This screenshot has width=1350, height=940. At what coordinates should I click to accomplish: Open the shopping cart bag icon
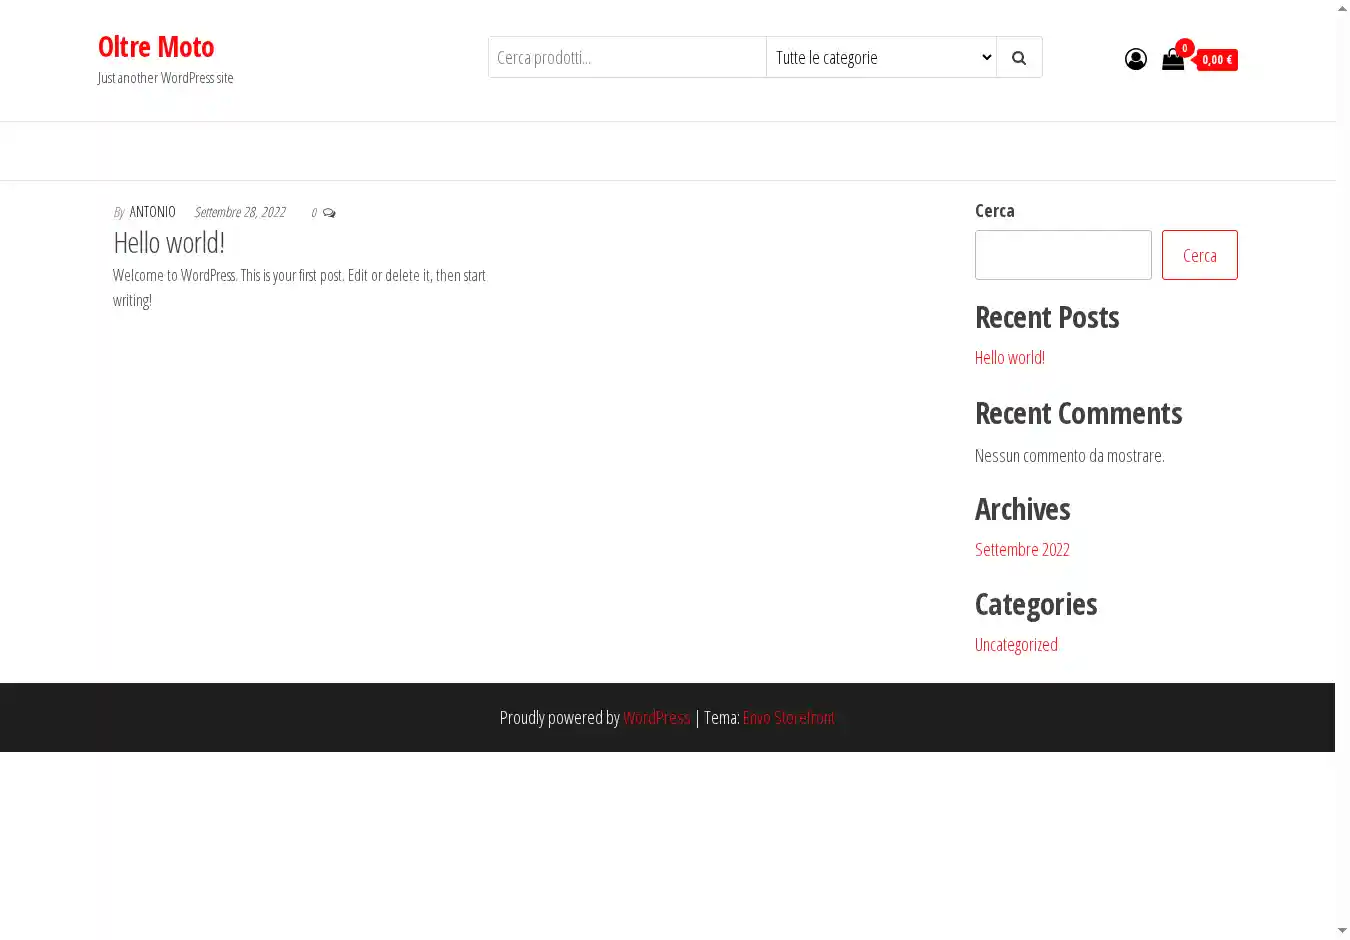click(x=1173, y=60)
